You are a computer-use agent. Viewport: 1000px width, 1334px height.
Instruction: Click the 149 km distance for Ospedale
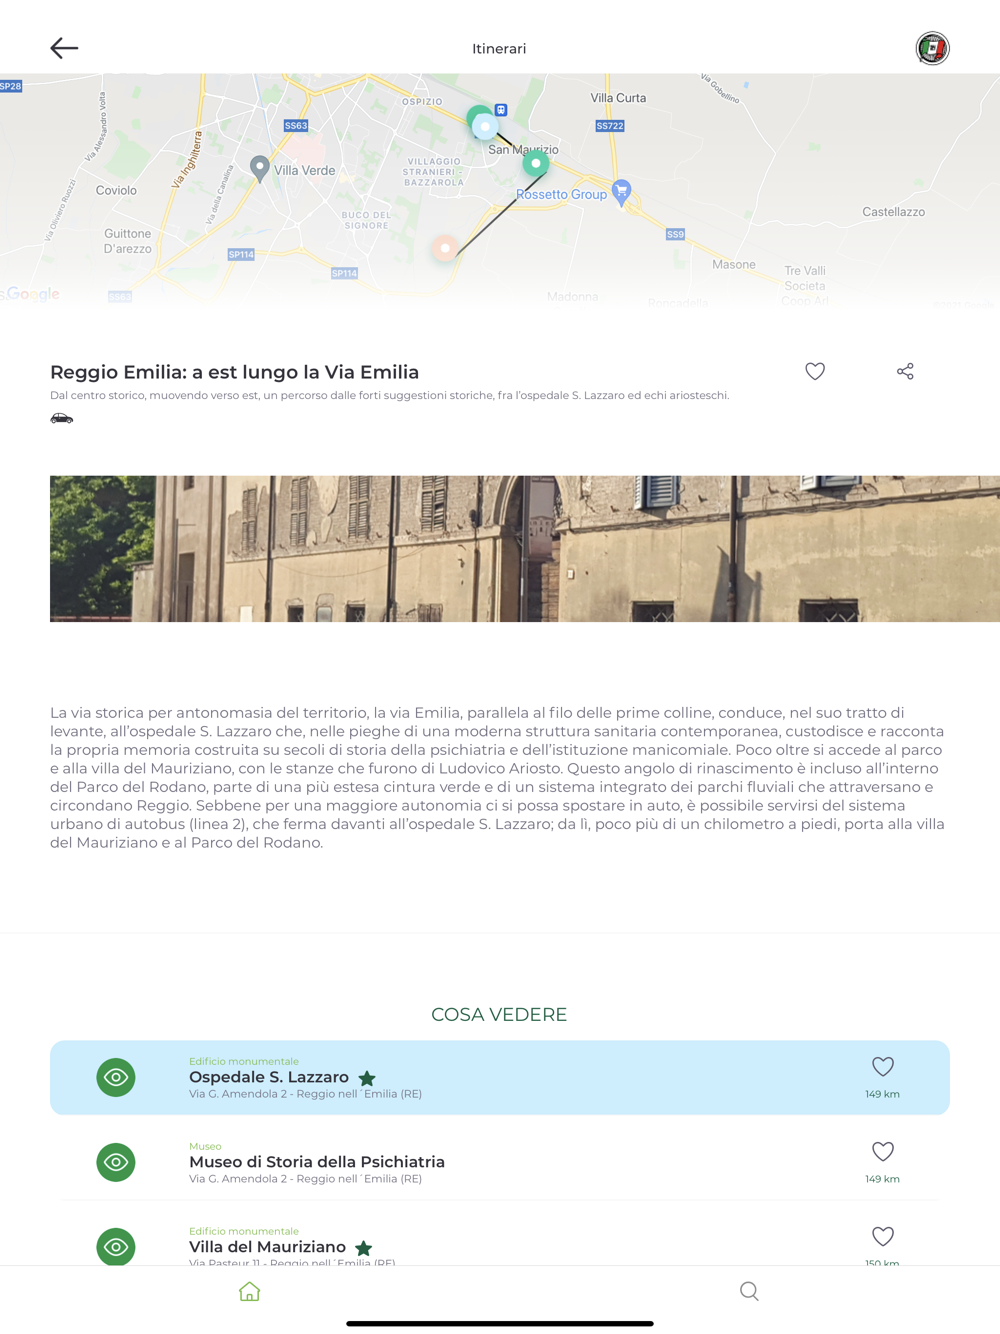pyautogui.click(x=883, y=1094)
